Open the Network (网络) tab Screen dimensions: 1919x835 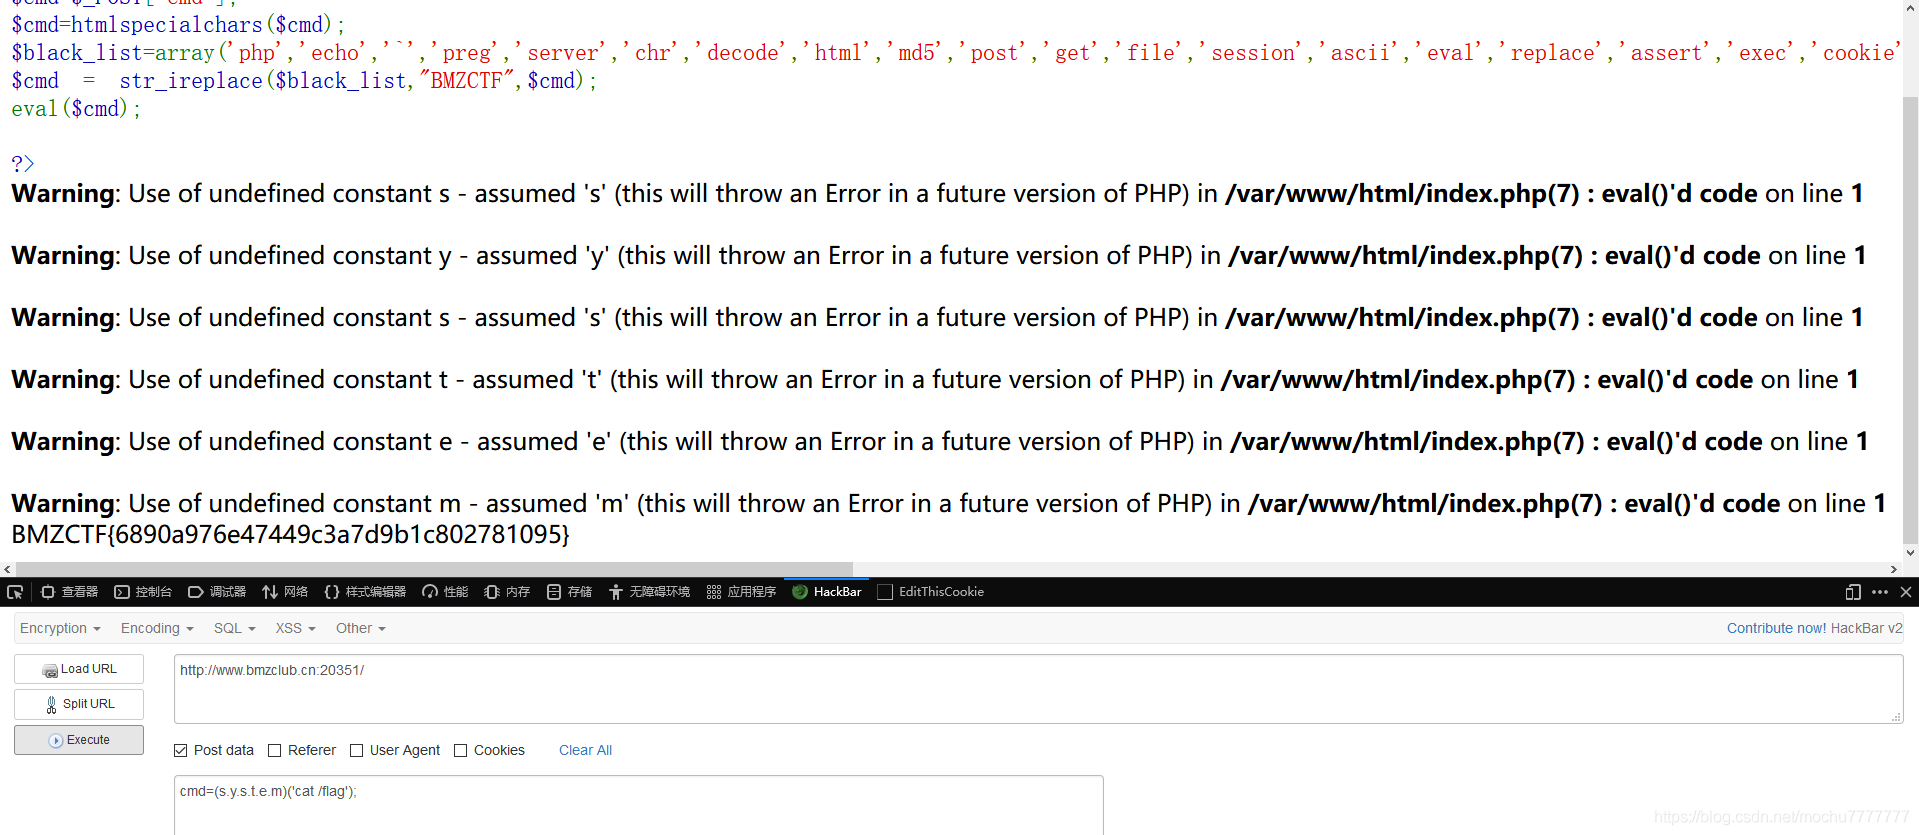point(285,592)
